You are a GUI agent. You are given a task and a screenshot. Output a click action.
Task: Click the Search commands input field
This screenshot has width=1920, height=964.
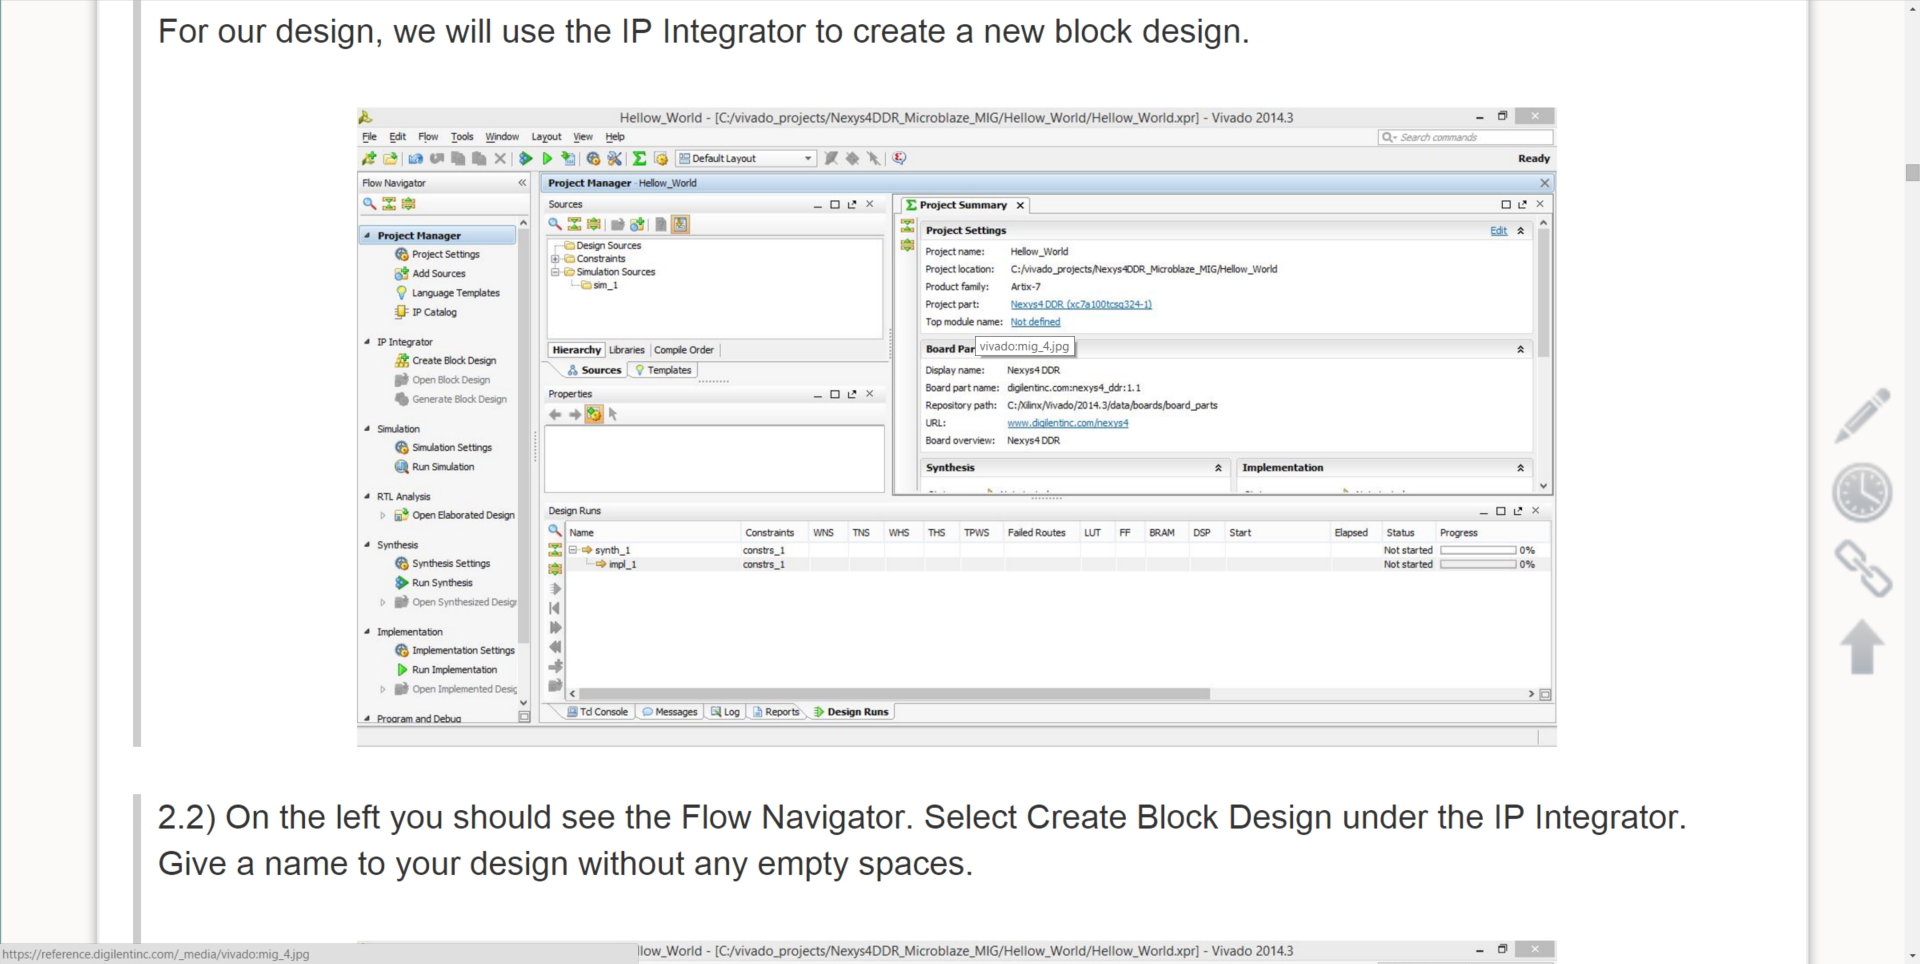click(1465, 137)
